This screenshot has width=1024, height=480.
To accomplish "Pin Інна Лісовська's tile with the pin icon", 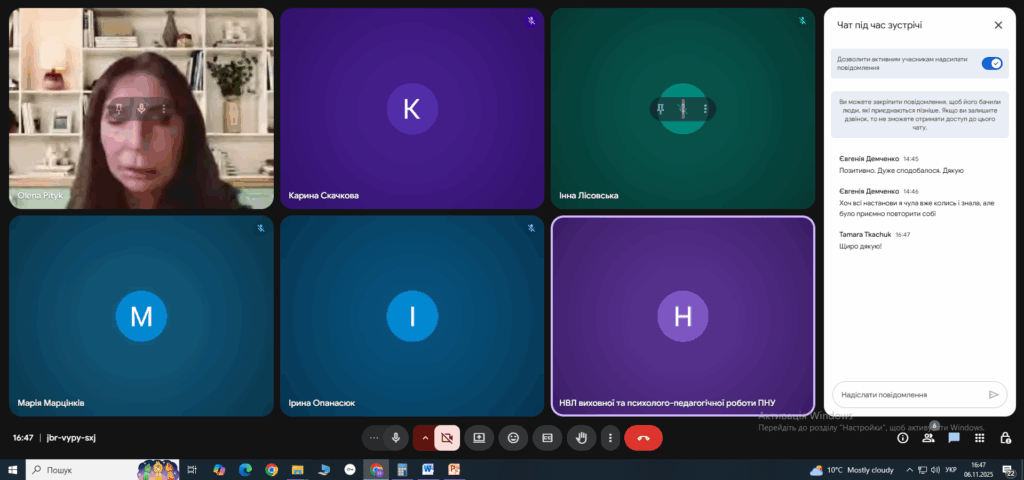I will tap(661, 109).
